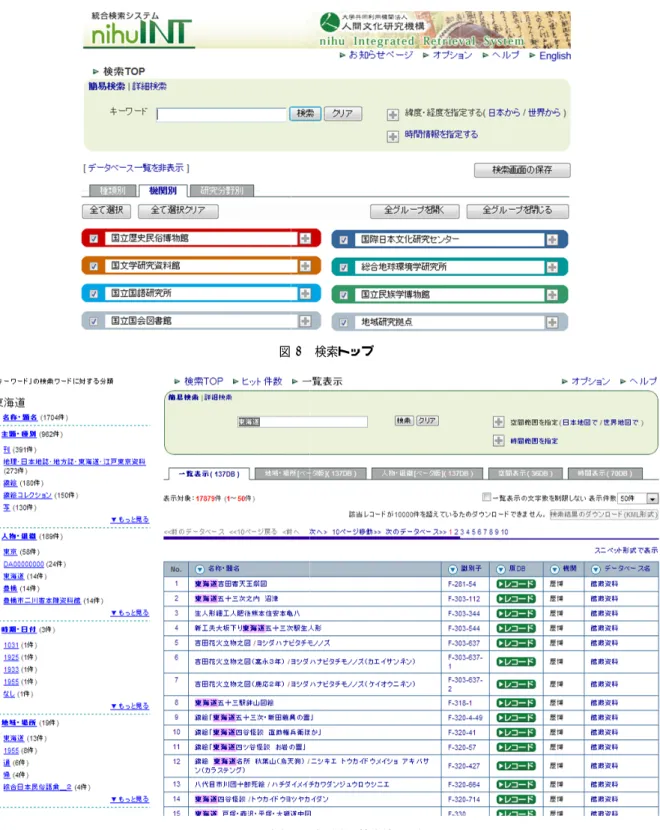
Task: Check the list-display character limit checkbox
Action: [x=486, y=497]
